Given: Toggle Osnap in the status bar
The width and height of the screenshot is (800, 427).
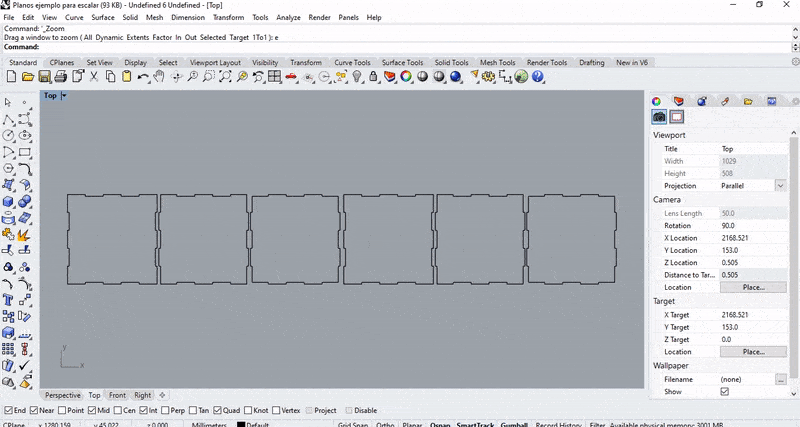Looking at the screenshot, I should [x=440, y=424].
